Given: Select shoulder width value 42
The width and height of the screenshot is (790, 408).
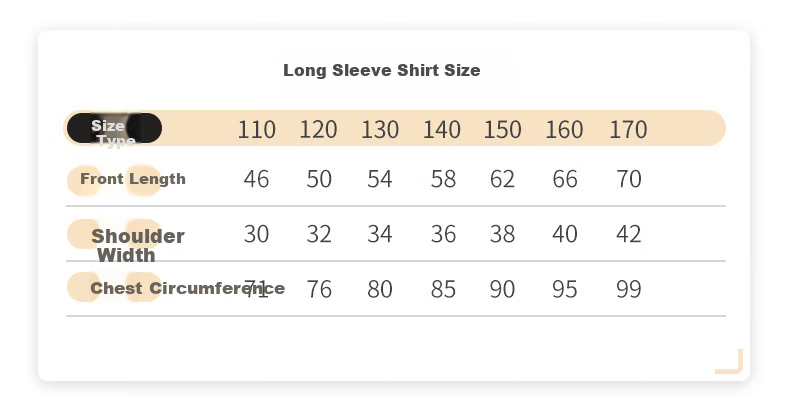Looking at the screenshot, I should (x=629, y=234).
